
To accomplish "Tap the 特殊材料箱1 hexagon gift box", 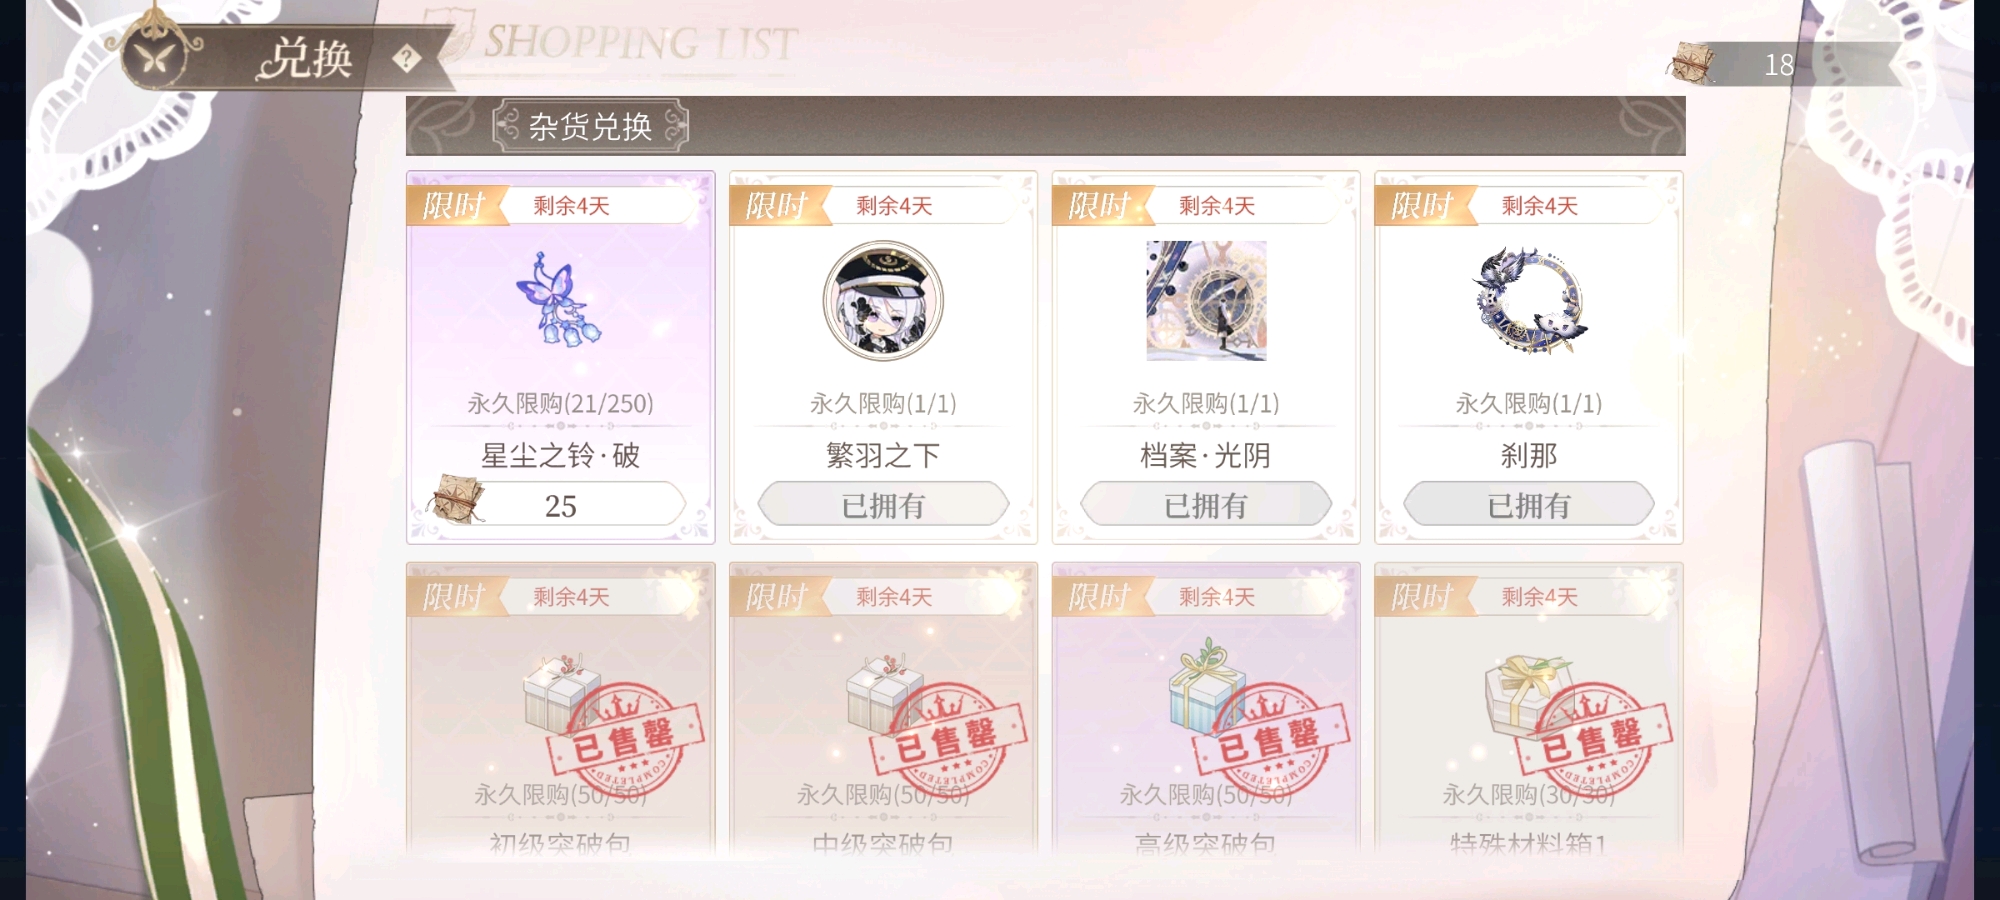I will [x=1527, y=693].
